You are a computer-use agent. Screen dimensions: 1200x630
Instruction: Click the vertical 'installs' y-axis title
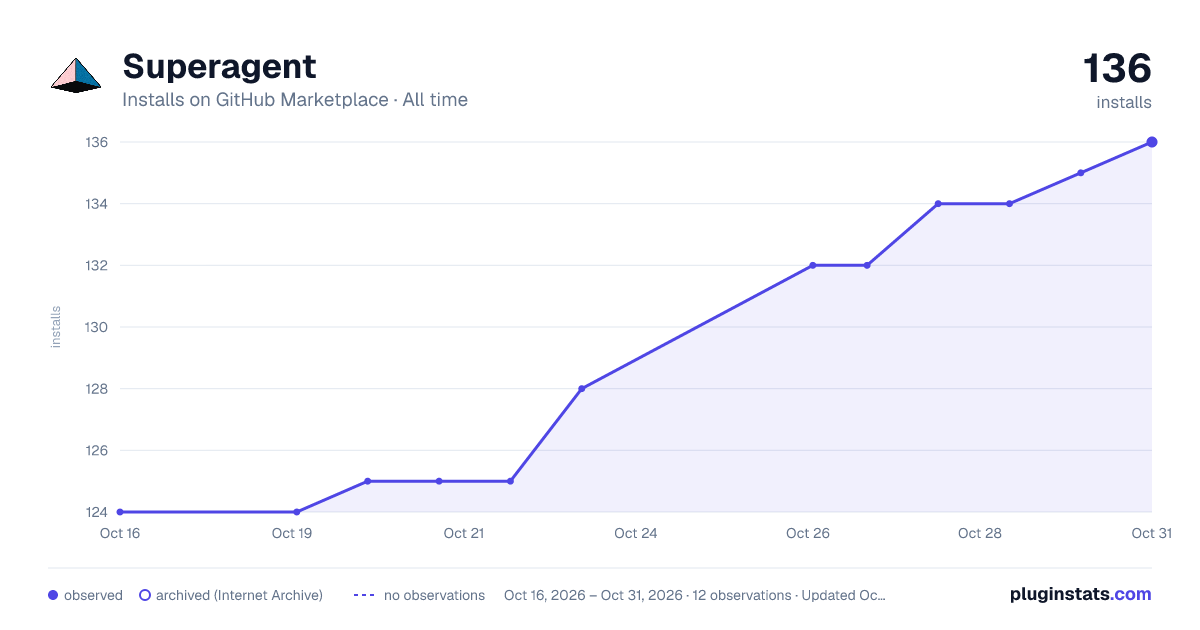pos(56,327)
